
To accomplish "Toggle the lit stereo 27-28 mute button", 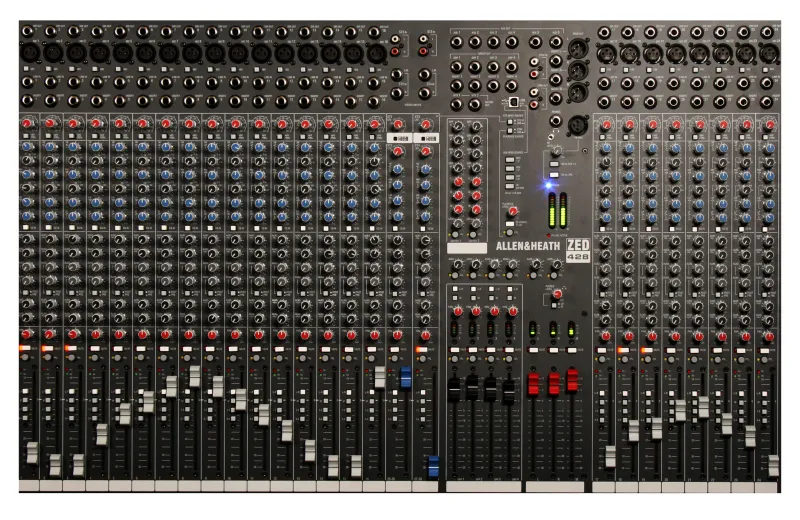I will click(421, 350).
